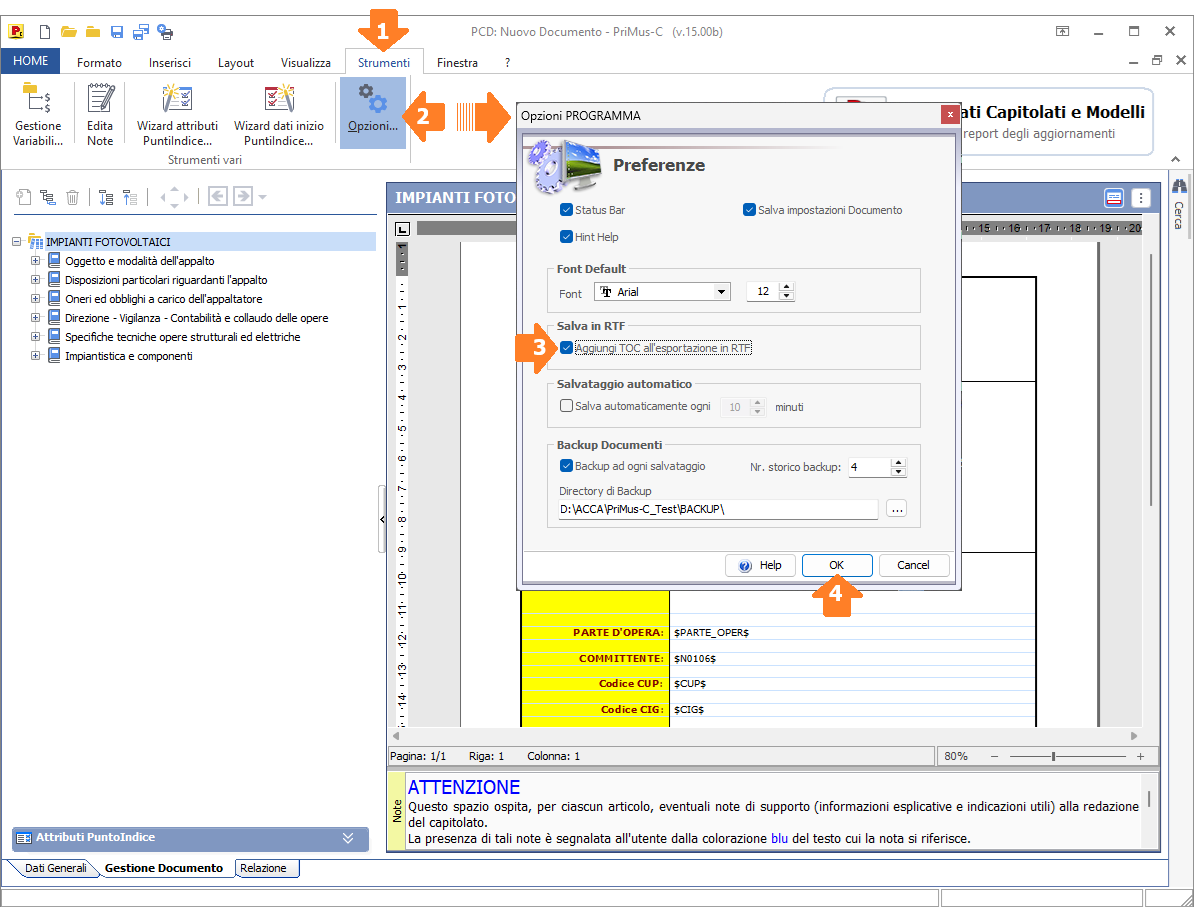Collapse IMPIANTI FOTOVOLTAICI tree root

point(16,241)
